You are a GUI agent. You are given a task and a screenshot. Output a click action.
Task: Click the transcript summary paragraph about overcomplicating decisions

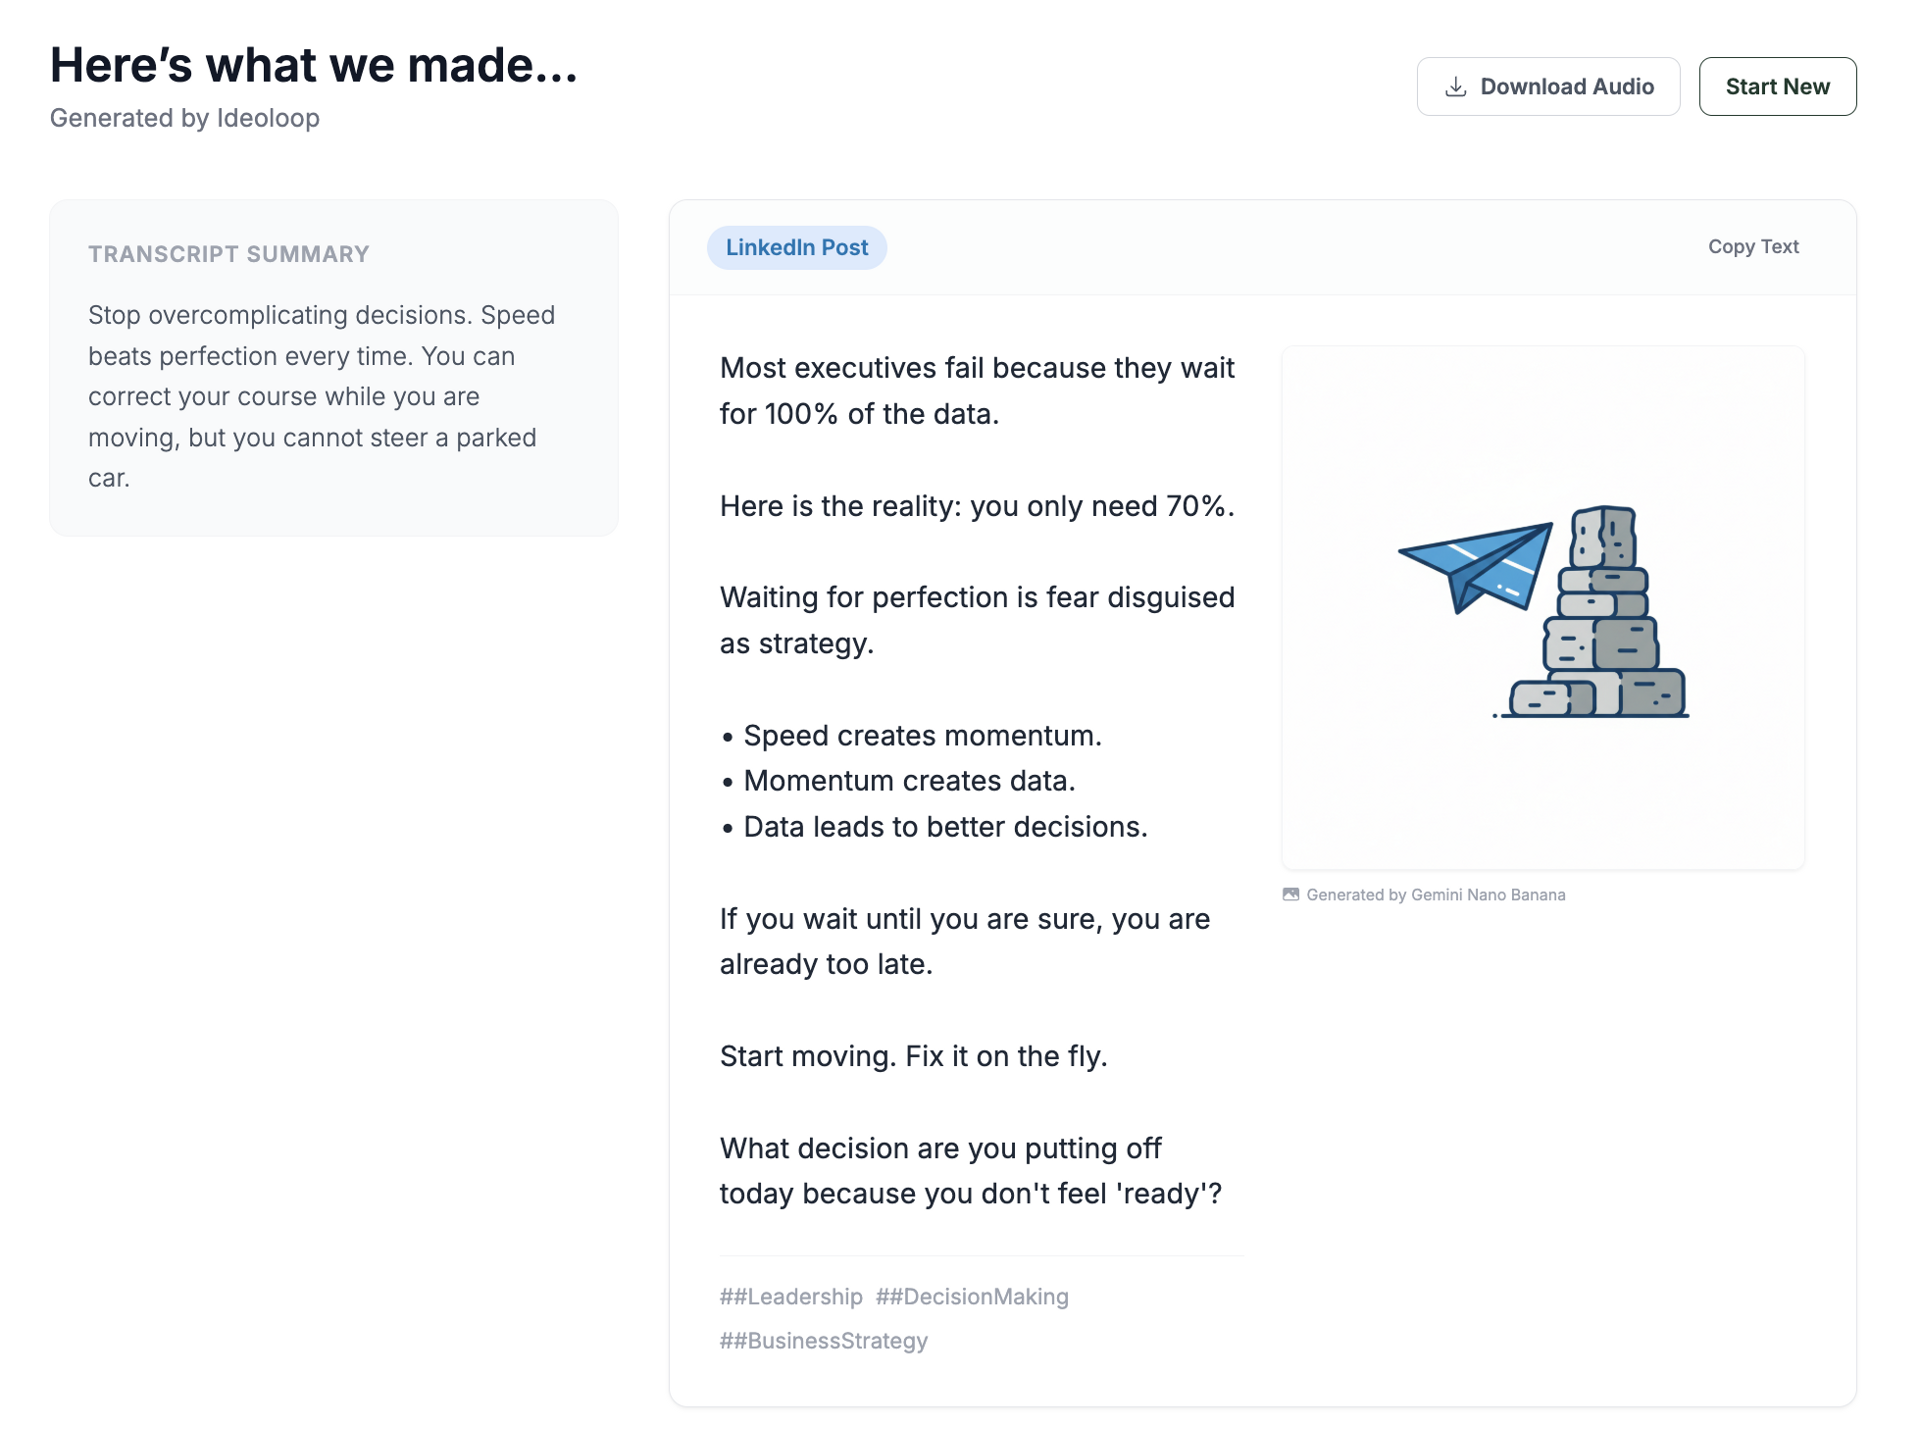point(321,396)
